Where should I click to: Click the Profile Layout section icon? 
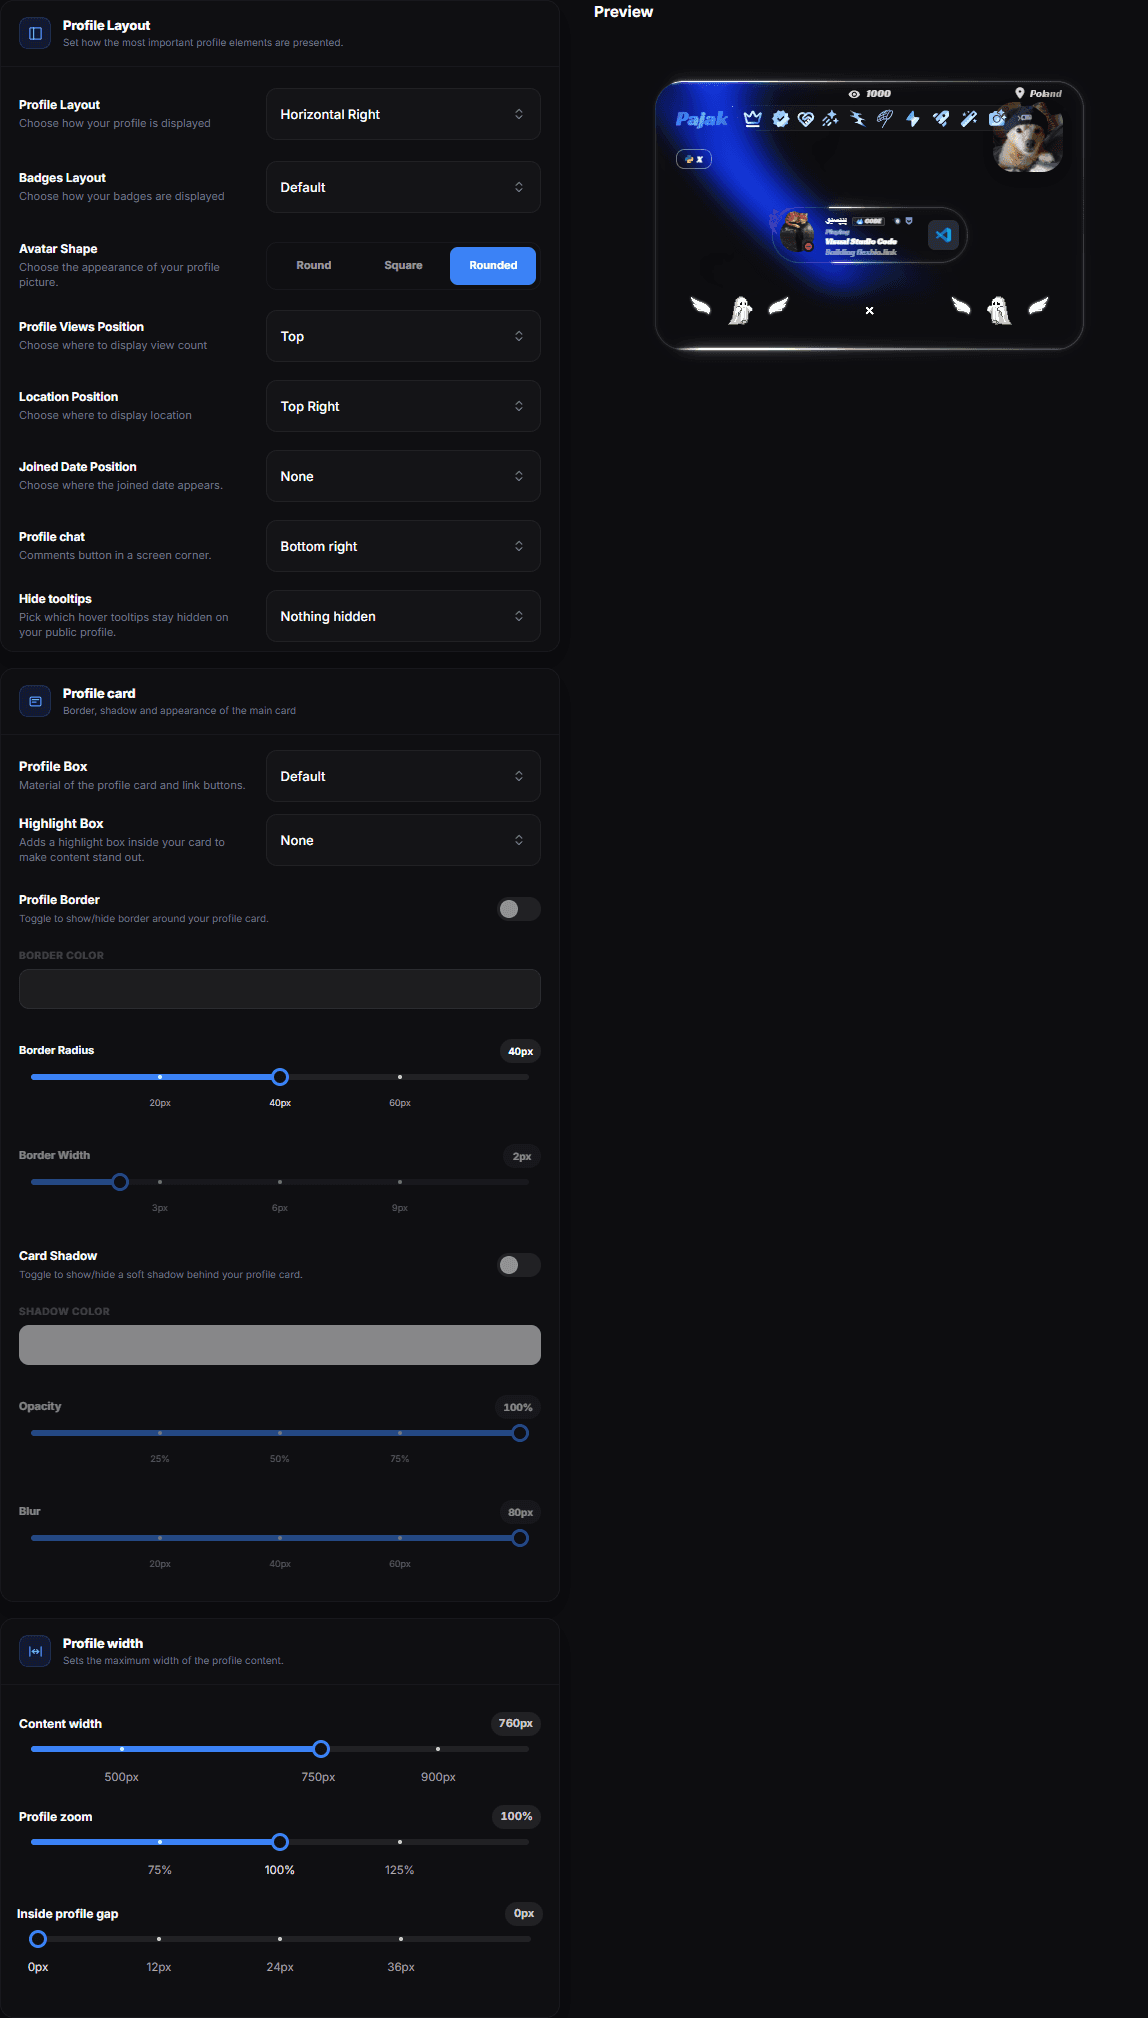(35, 33)
